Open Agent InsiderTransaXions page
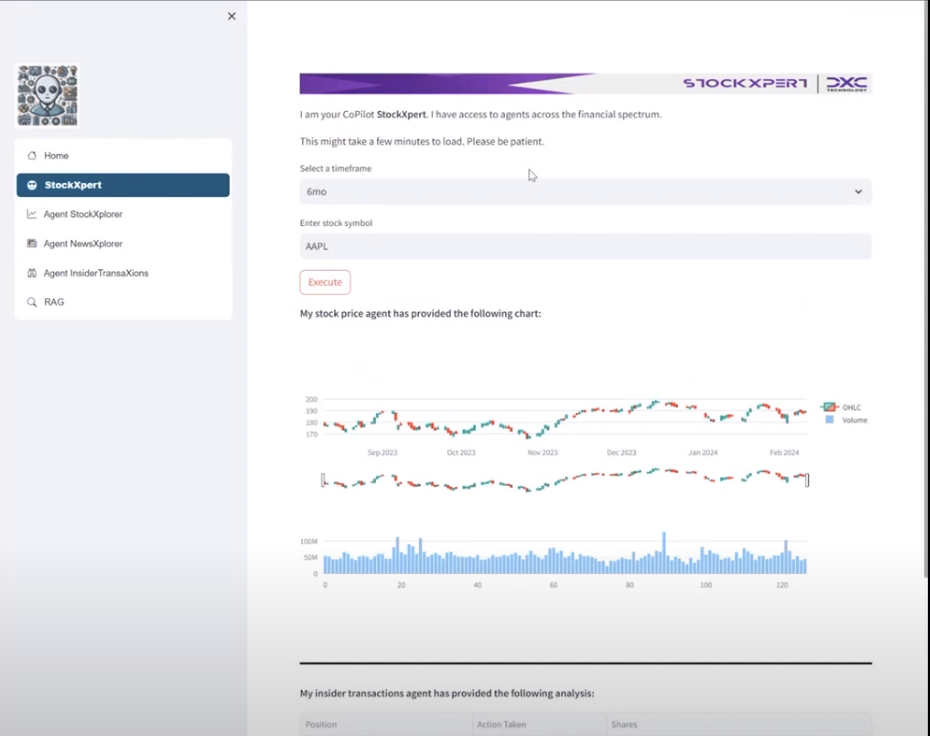Screen dimensions: 930x736 point(123,273)
